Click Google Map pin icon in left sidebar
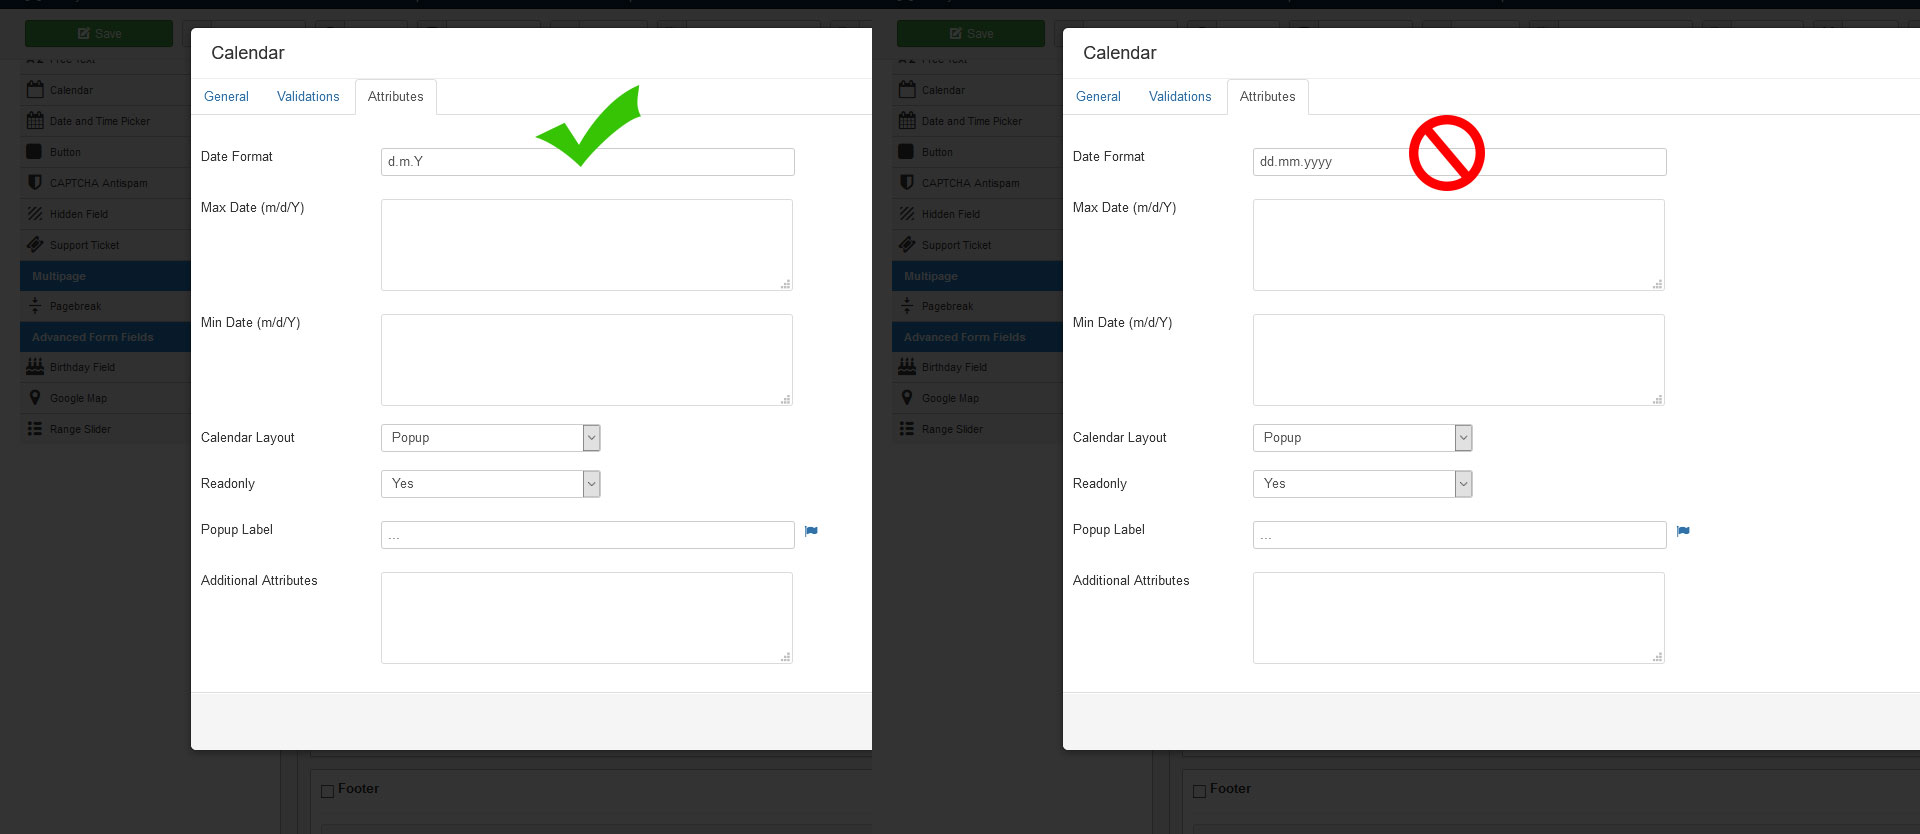This screenshot has height=834, width=1920. [x=35, y=397]
